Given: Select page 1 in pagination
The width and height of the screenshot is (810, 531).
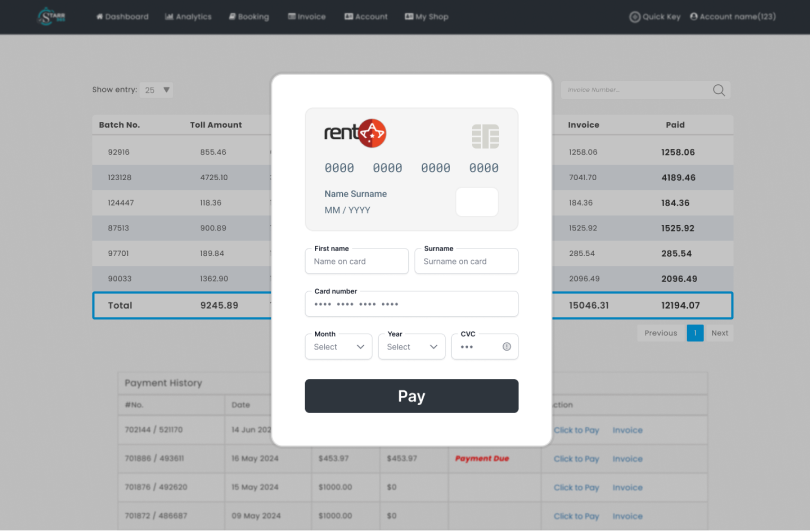Looking at the screenshot, I should coord(695,333).
